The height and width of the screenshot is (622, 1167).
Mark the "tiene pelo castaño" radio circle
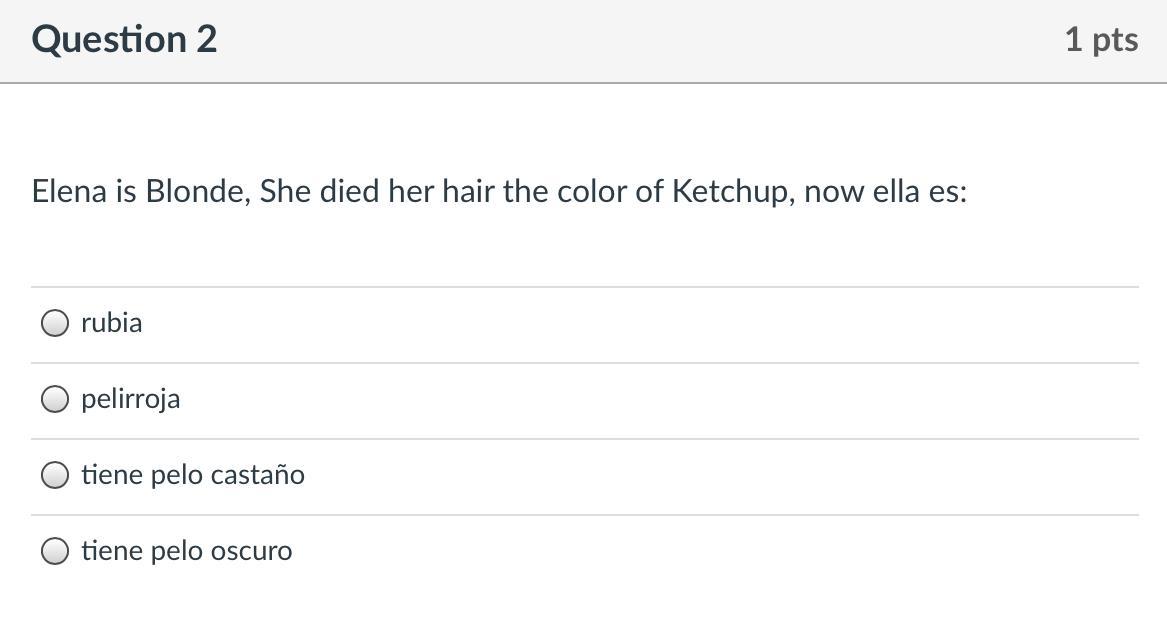point(55,475)
